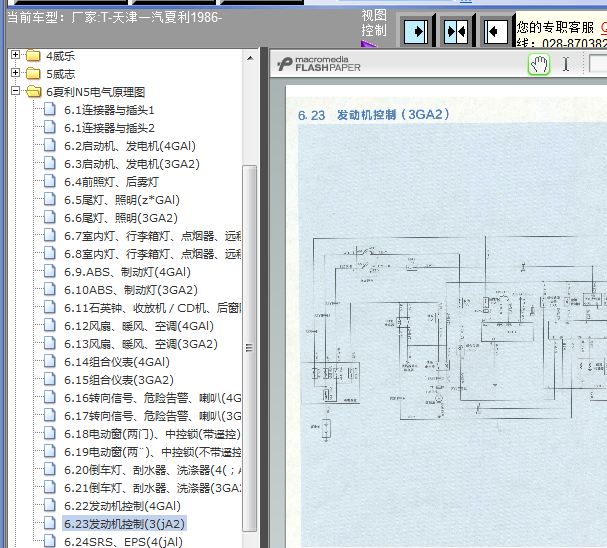607x548 pixels.
Task: Open 6.22发动机控制(4GAI) tree item
Action: click(122, 506)
